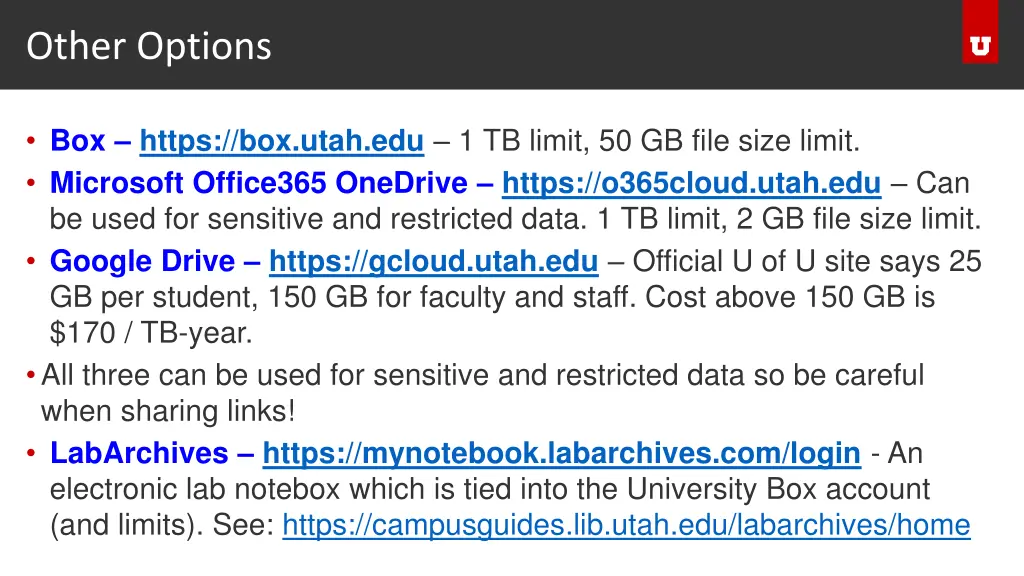Click the red bullet beside Microsoft Office365
Viewport: 1024px width, 576px height.
point(31,183)
